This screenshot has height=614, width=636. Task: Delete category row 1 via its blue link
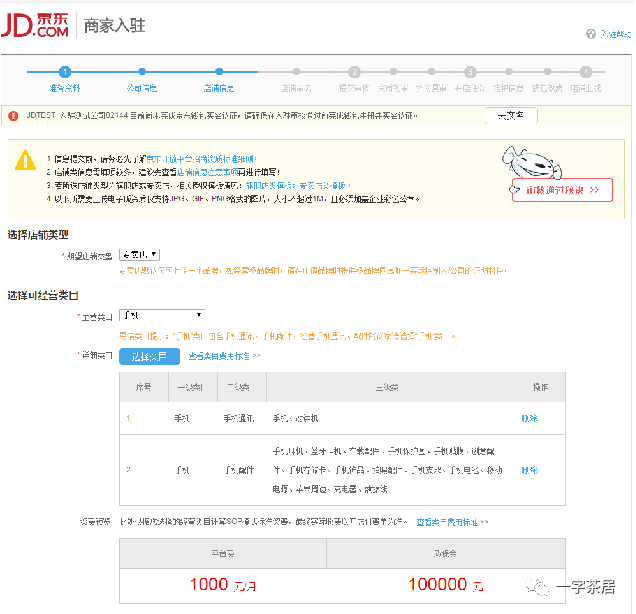[x=529, y=418]
